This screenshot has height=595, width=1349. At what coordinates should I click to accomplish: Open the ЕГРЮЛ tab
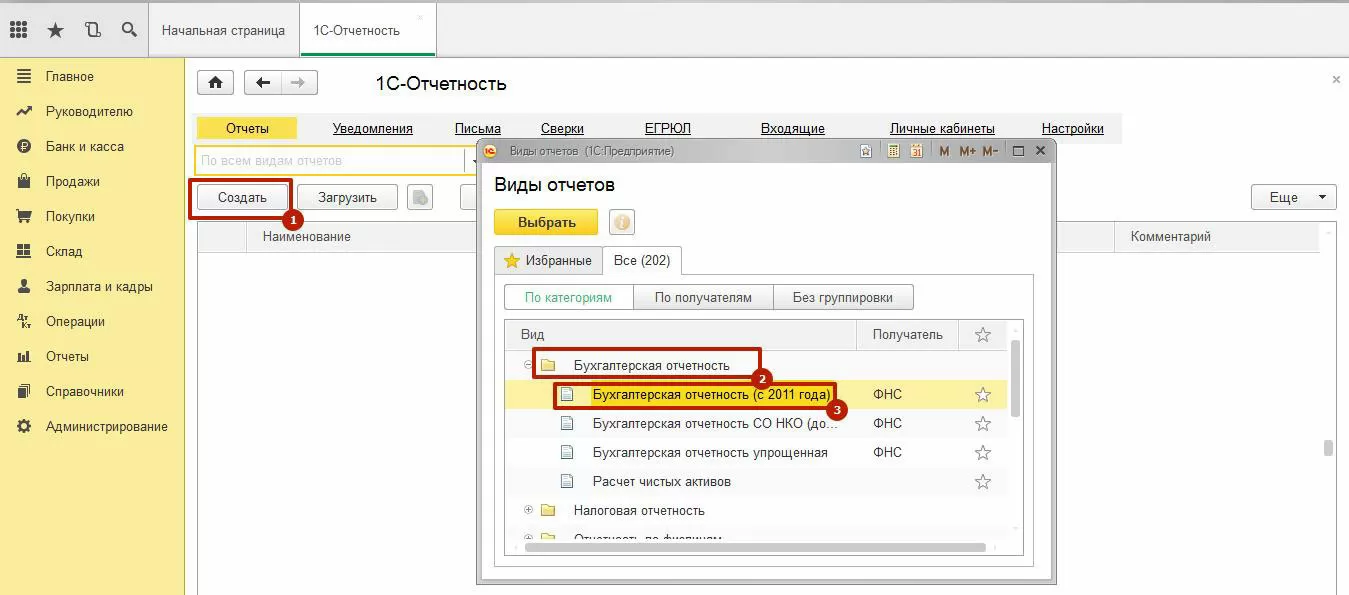668,128
